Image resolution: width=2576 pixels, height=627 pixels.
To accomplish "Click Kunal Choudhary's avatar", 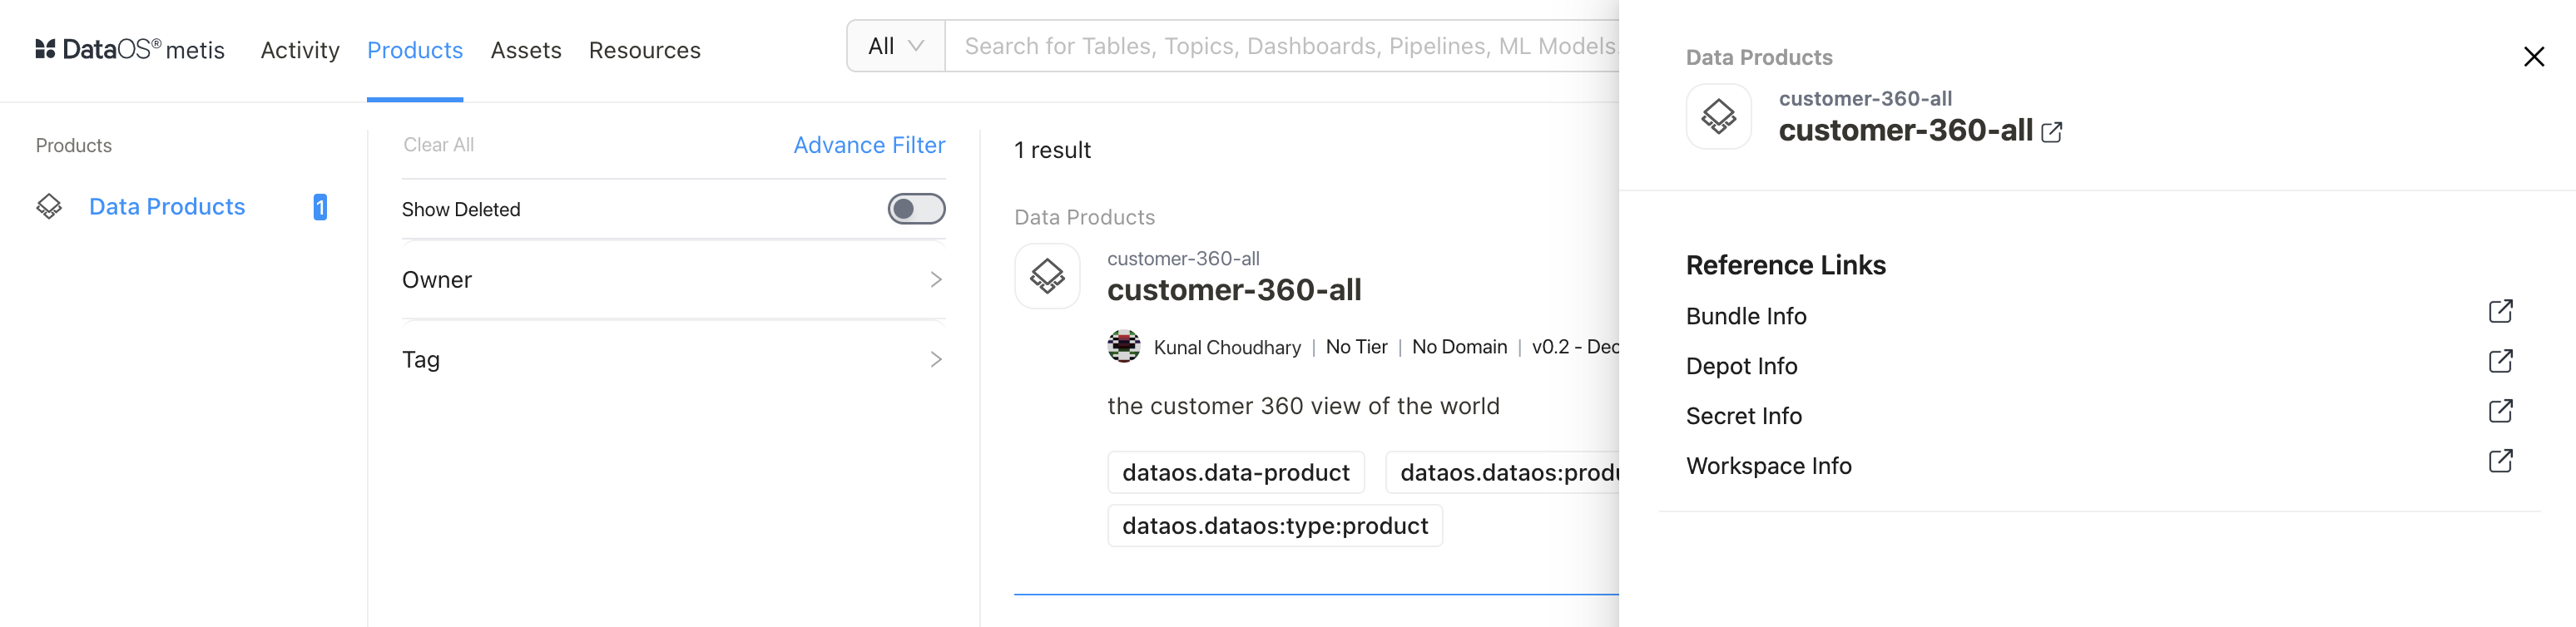I will [1124, 346].
